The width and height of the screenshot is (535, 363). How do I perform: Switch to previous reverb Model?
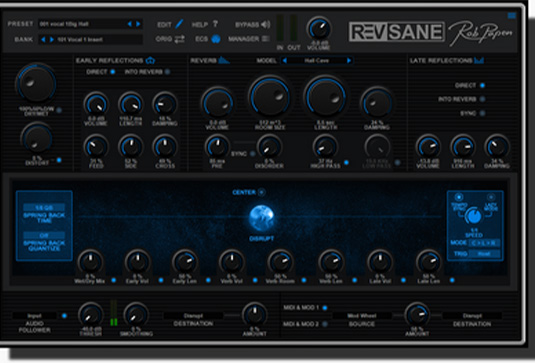tap(285, 61)
